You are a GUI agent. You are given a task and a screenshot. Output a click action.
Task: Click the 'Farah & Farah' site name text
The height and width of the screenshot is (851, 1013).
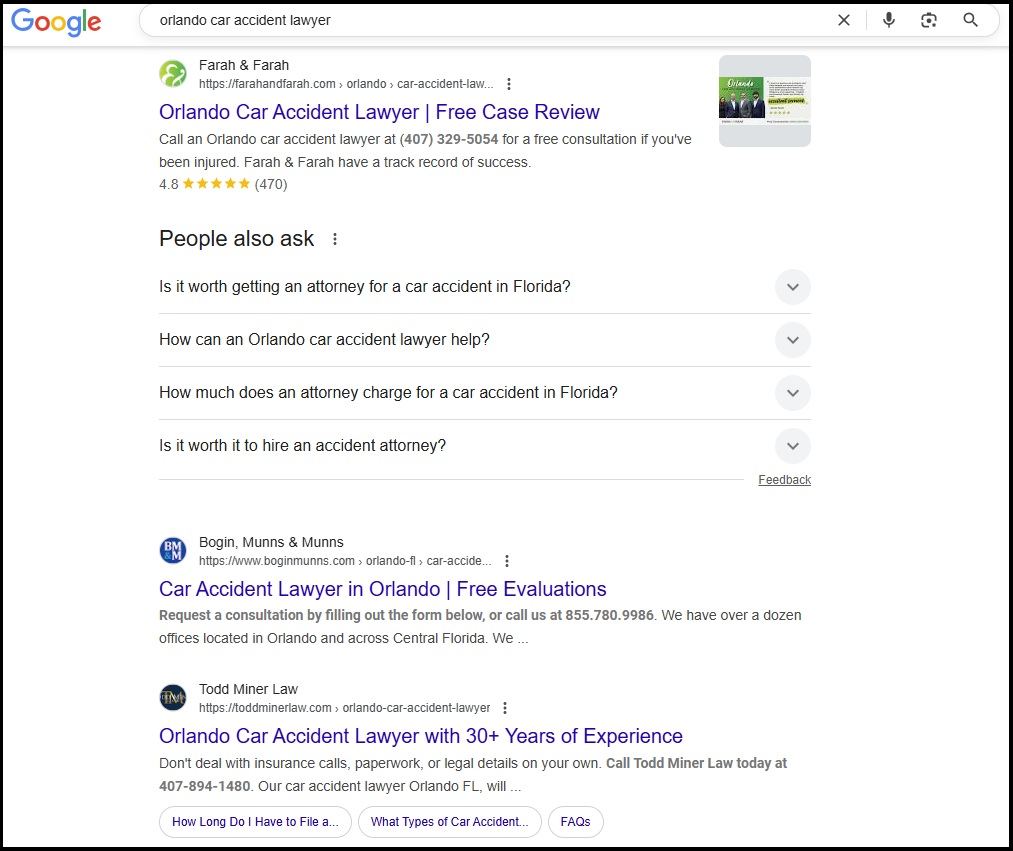coord(244,65)
